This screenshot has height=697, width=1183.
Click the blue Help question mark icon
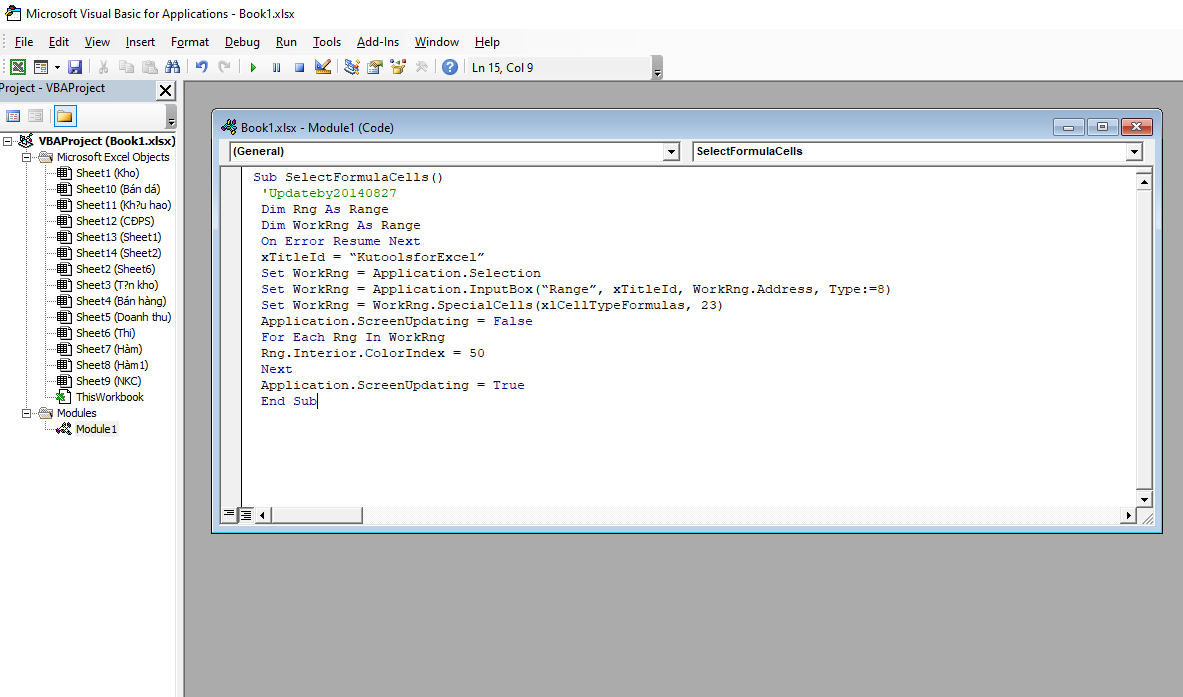tap(450, 67)
